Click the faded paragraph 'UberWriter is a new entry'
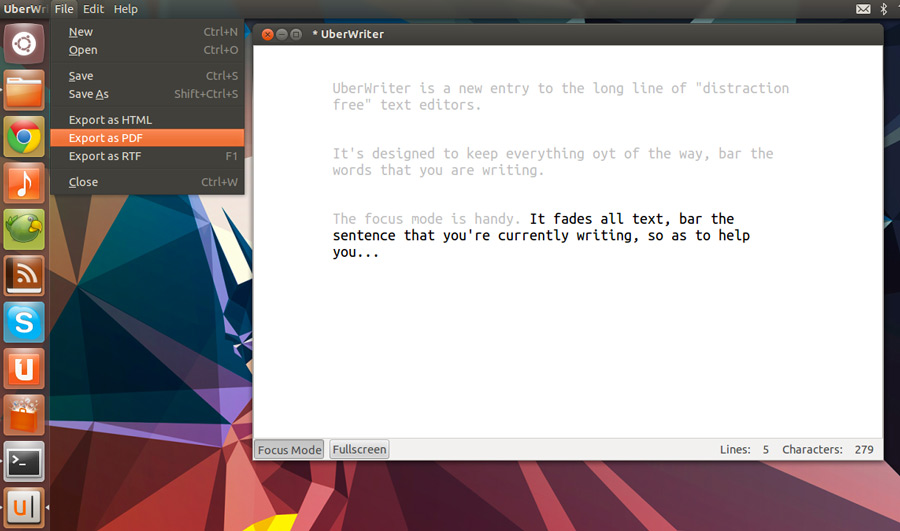Image resolution: width=900 pixels, height=531 pixels. [x=561, y=96]
